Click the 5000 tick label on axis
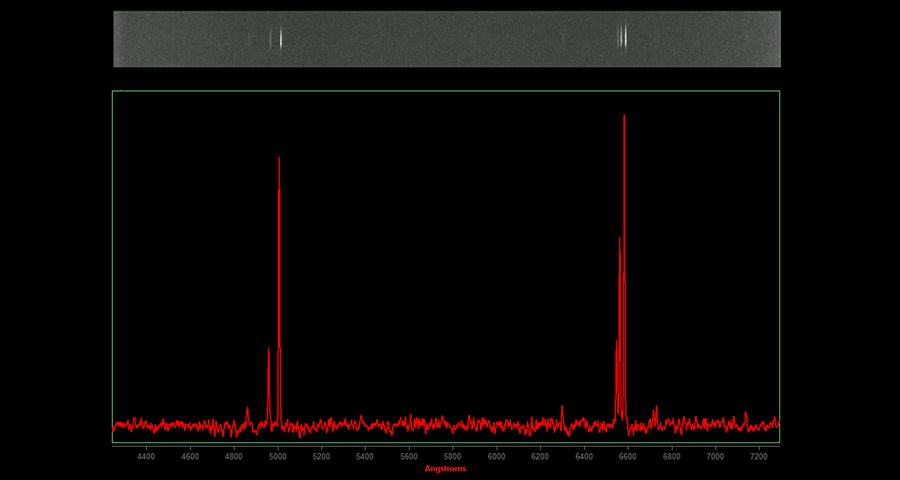This screenshot has height=480, width=900. (277, 456)
